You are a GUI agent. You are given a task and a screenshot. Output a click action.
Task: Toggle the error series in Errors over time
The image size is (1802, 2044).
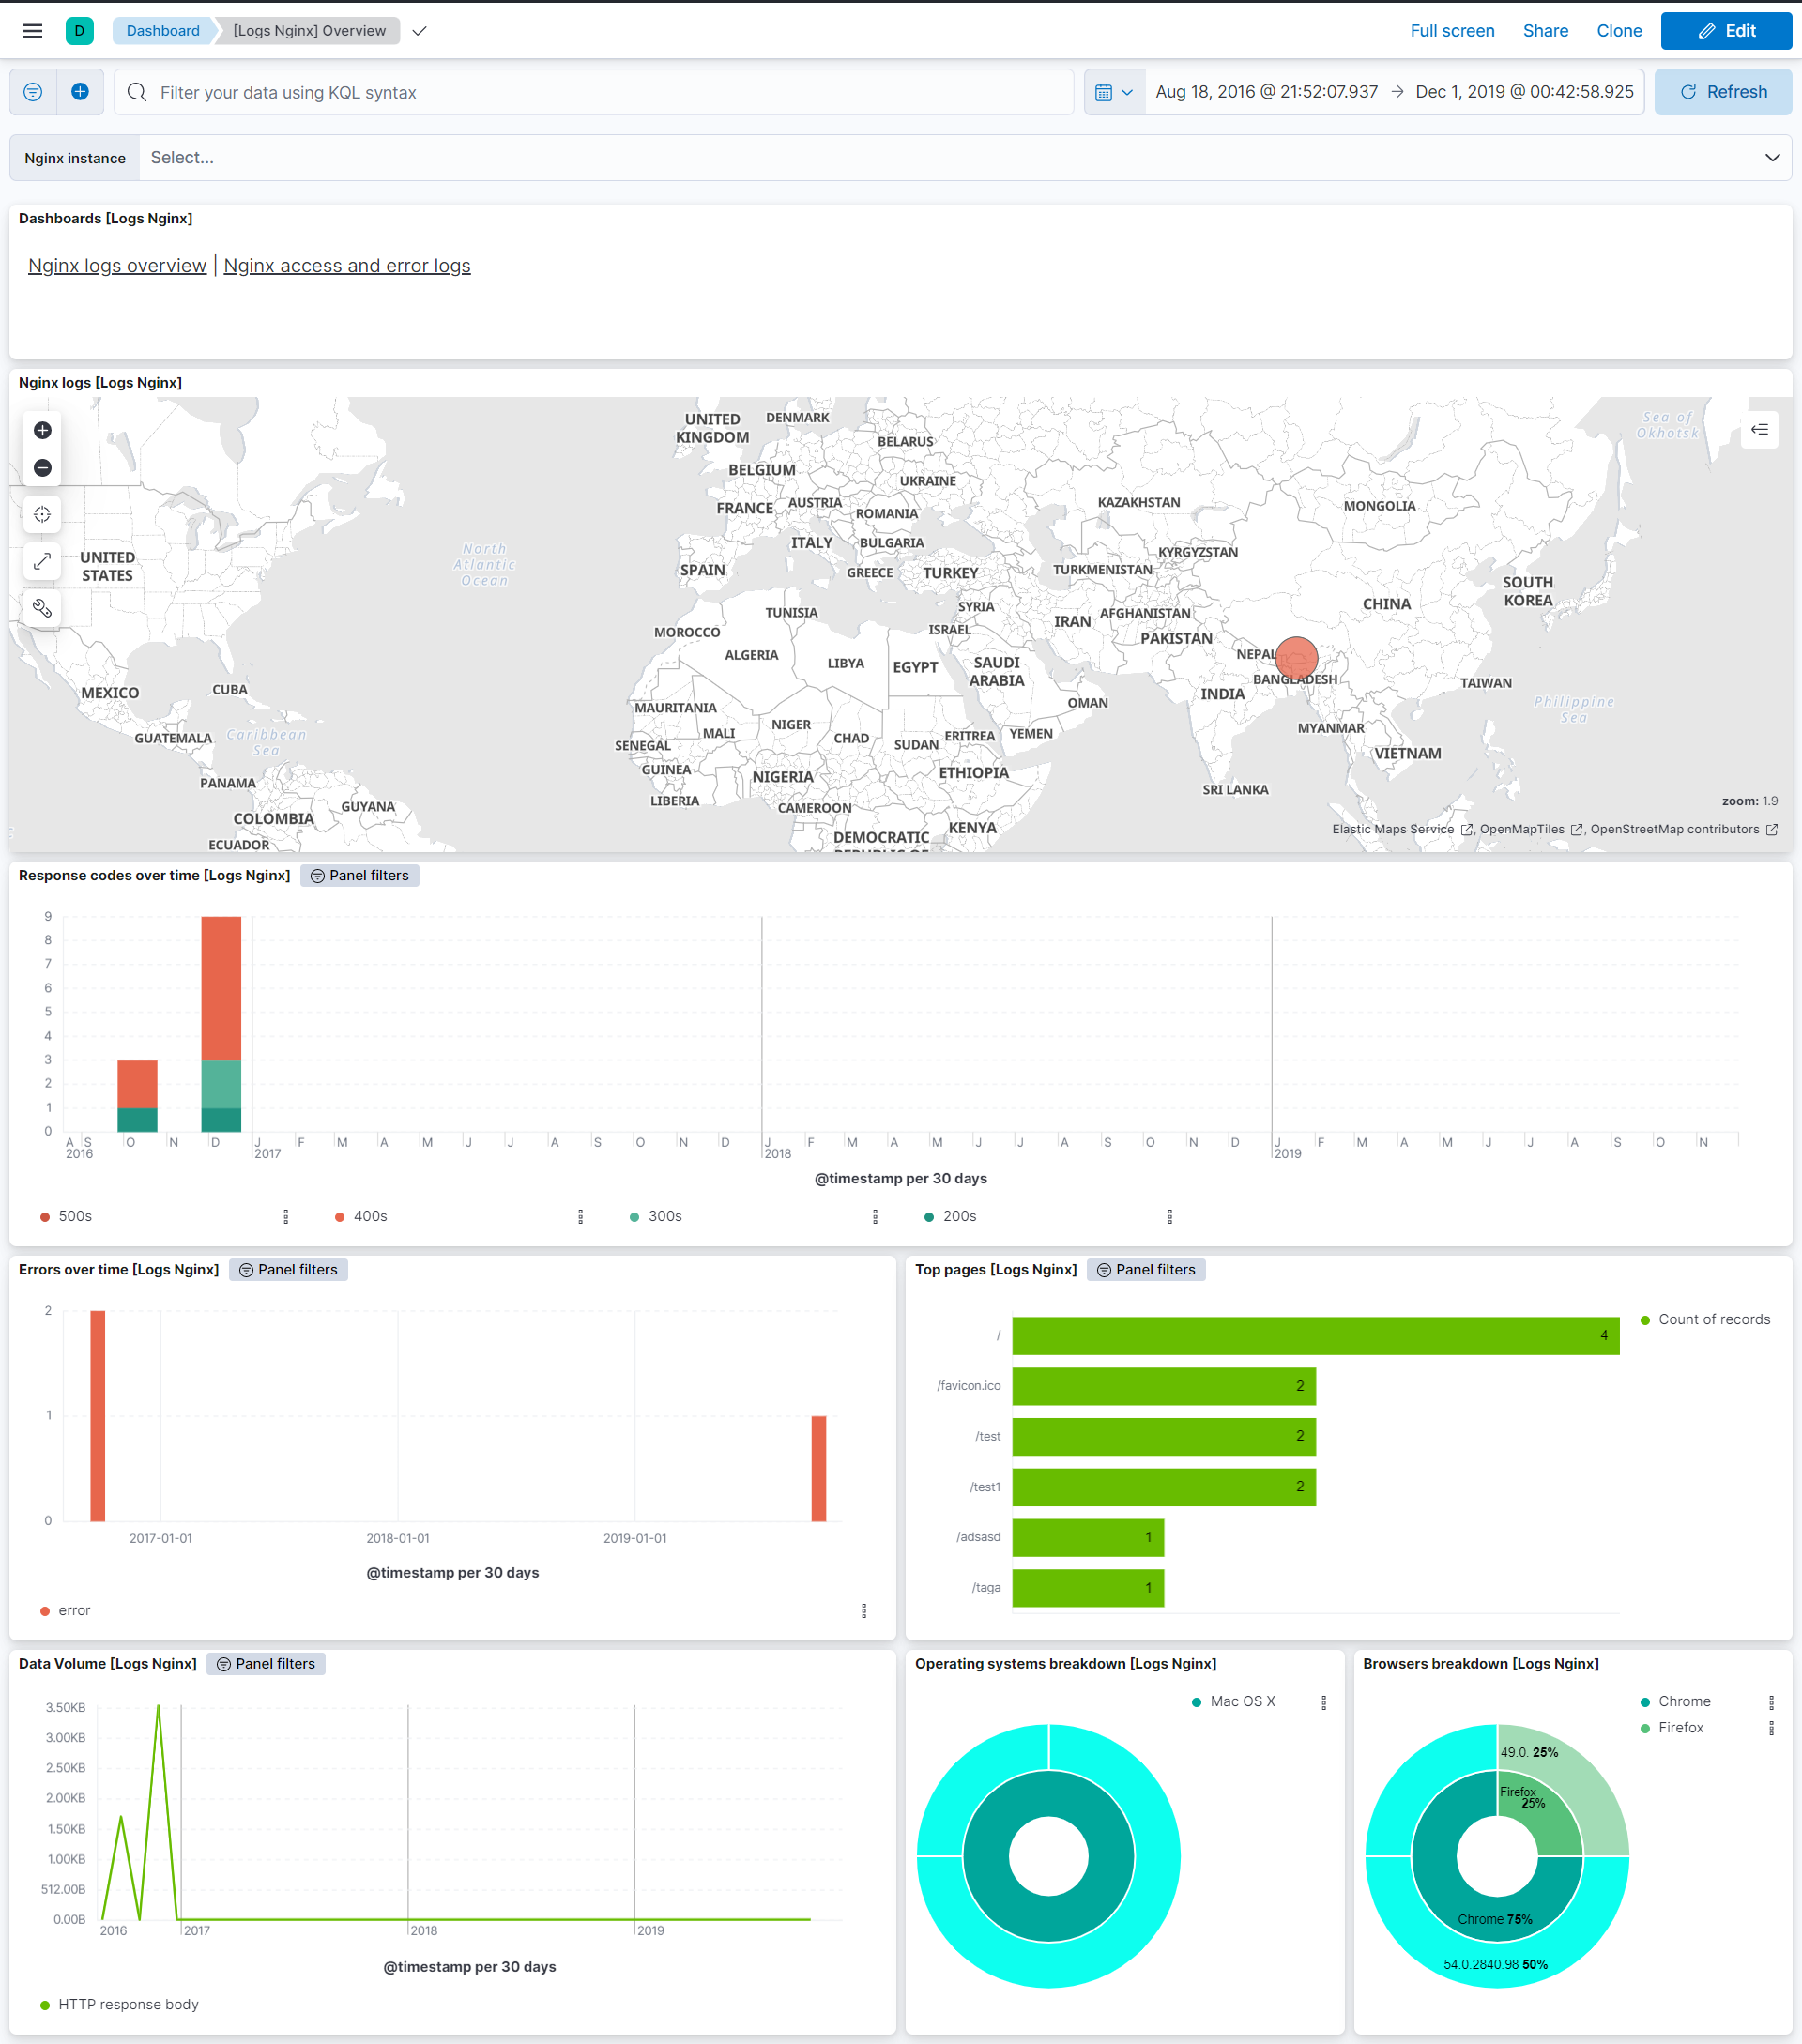coord(72,1610)
